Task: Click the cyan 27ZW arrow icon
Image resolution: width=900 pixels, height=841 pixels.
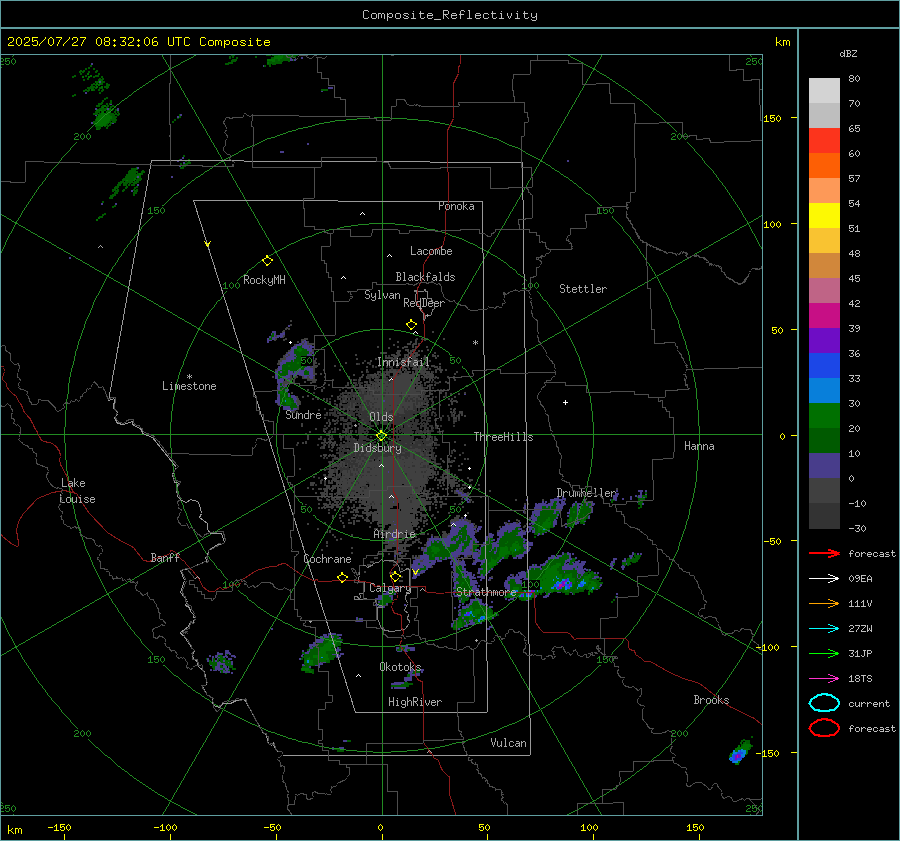Action: pos(824,629)
